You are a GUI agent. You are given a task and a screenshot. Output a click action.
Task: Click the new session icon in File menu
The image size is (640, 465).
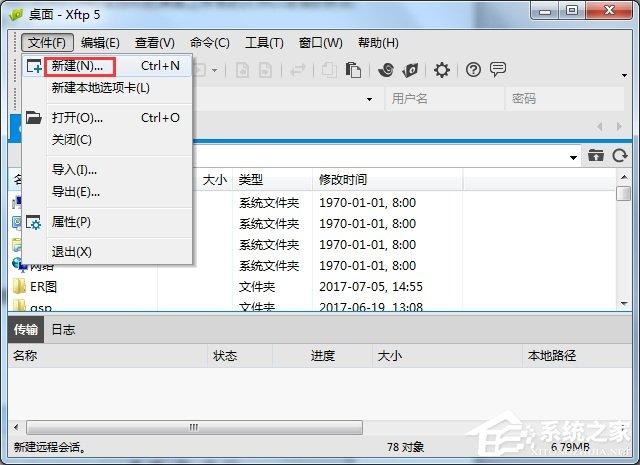pyautogui.click(x=33, y=66)
